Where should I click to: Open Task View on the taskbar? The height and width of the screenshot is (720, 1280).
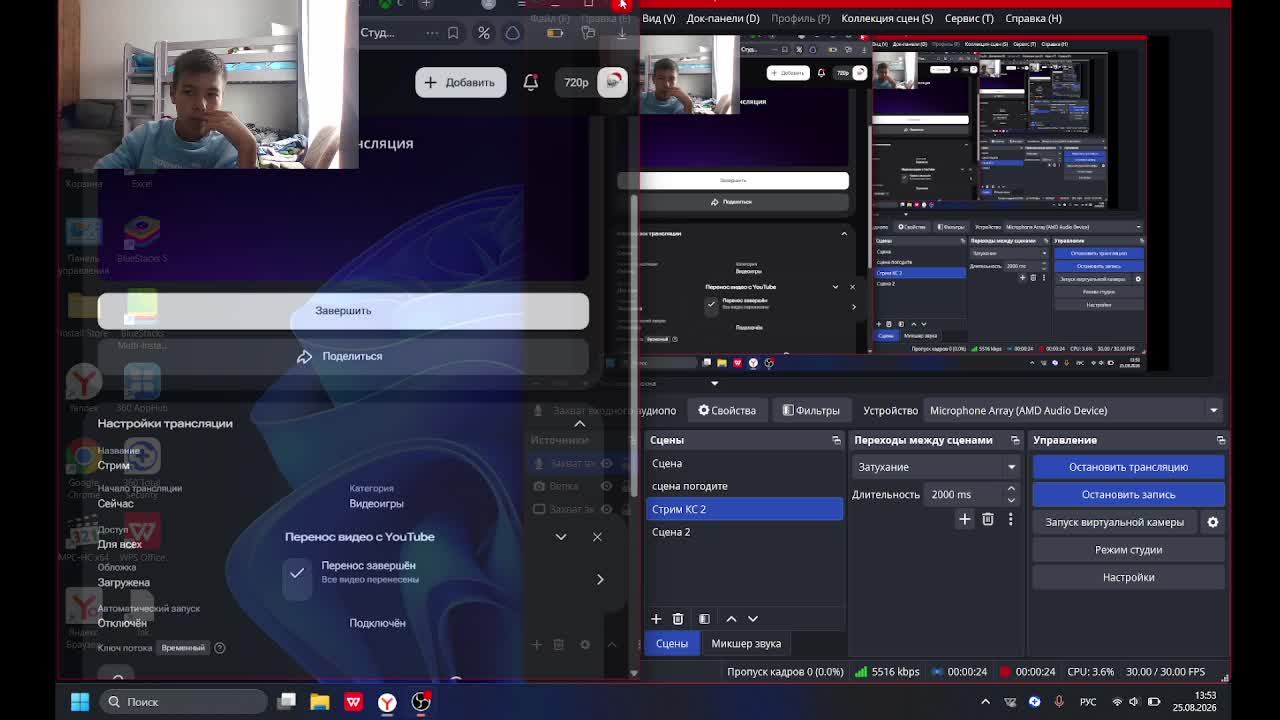coord(286,702)
